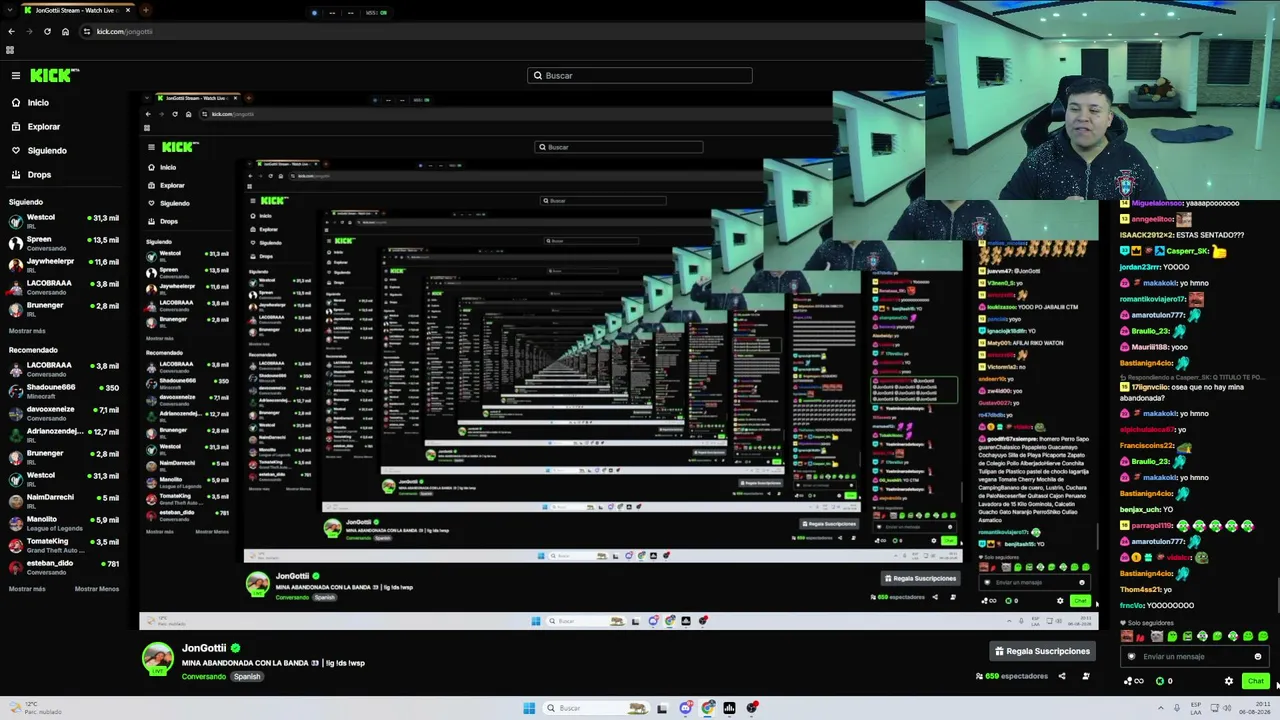Collapse recommended list with Mostrar Menos
This screenshot has height=720, width=1280.
(97, 589)
